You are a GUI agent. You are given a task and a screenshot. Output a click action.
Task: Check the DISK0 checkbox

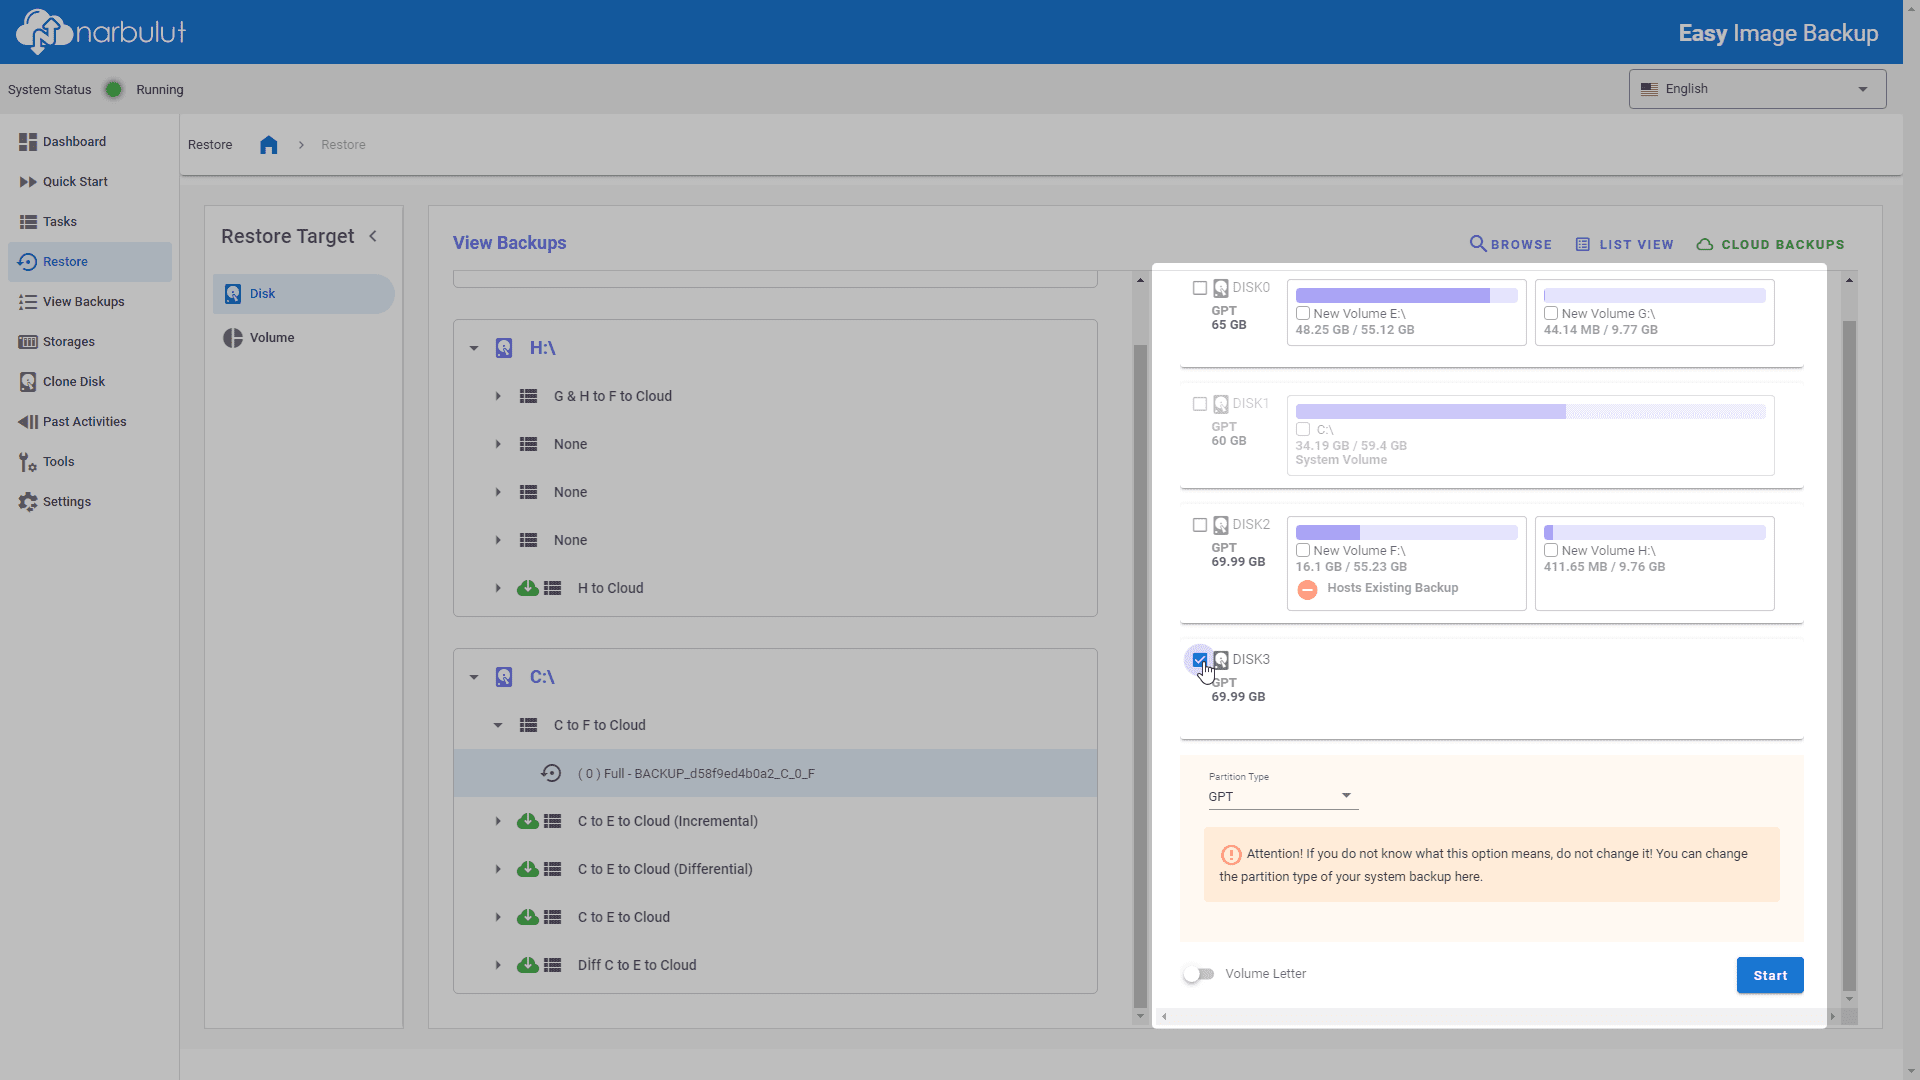pyautogui.click(x=1200, y=288)
